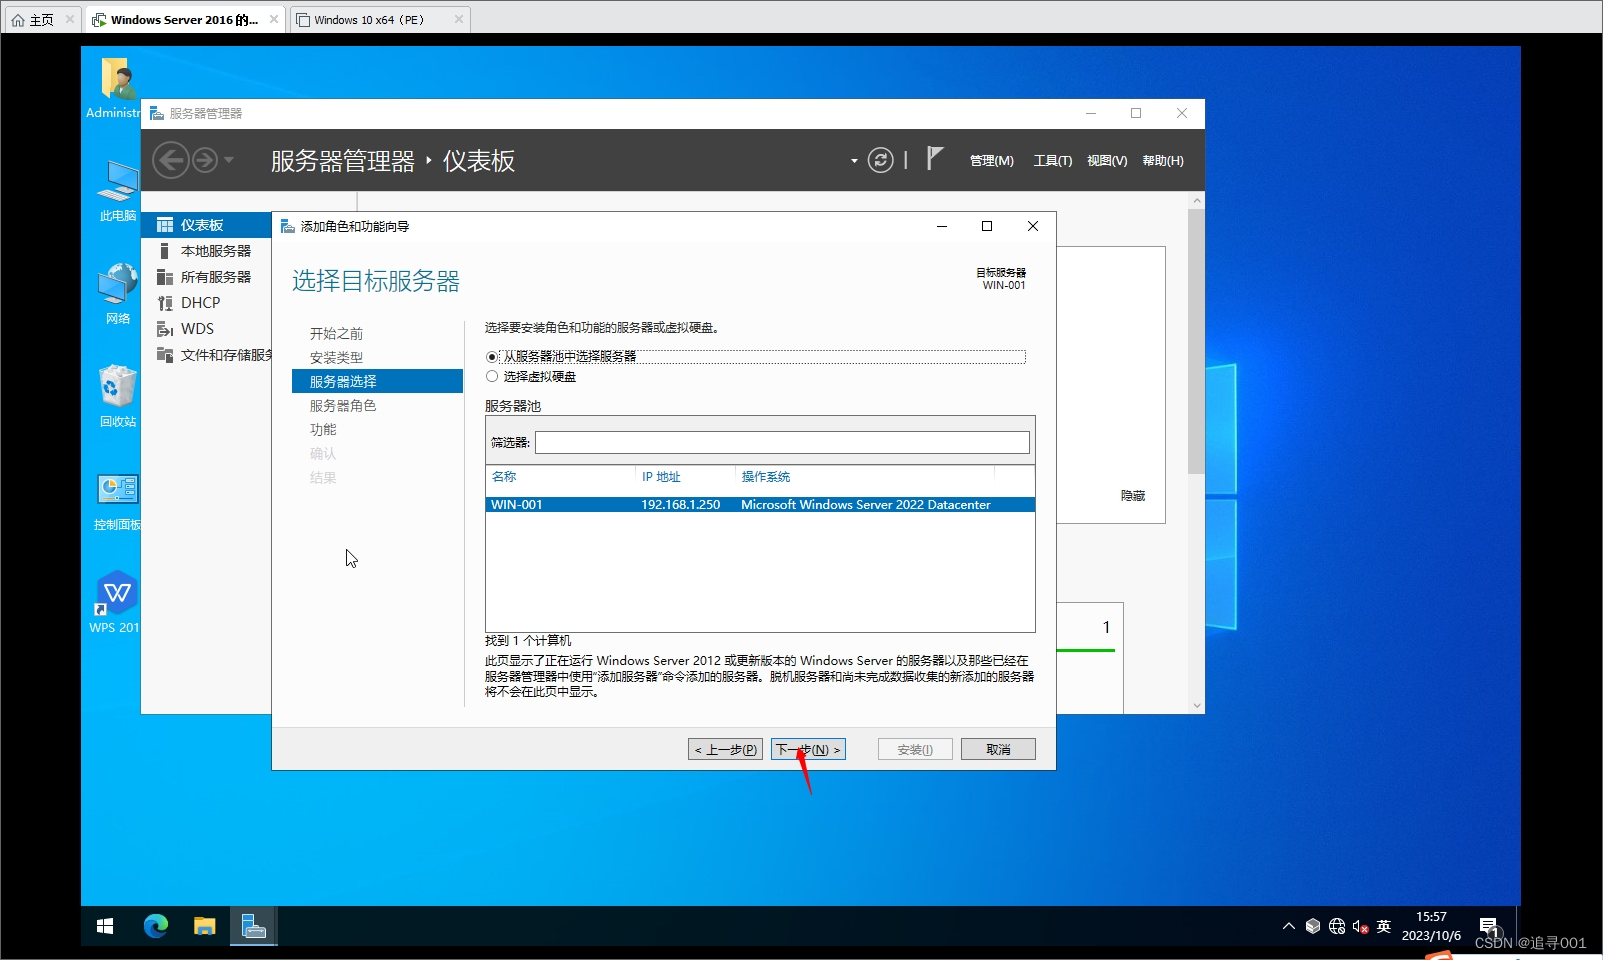Maximize the 添加角色和功能向导 window

click(x=987, y=226)
